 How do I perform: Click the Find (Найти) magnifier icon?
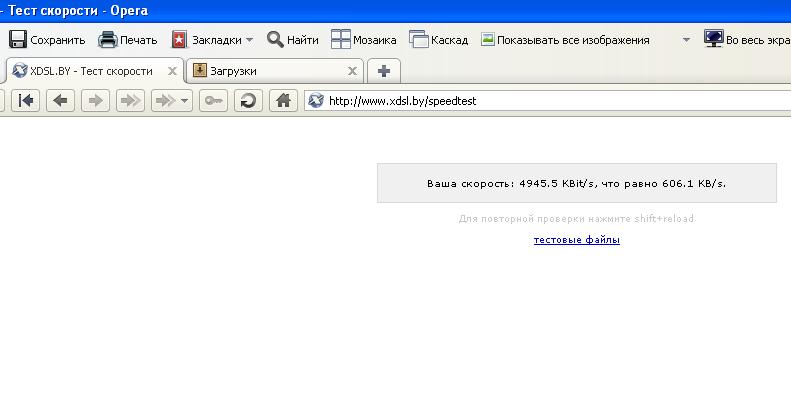[275, 39]
